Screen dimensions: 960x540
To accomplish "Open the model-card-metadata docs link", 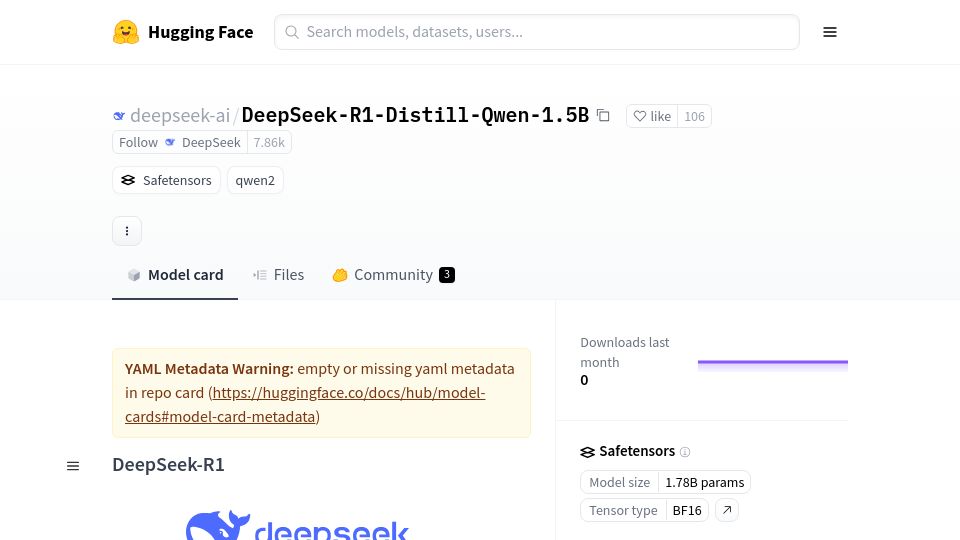I will point(306,405).
